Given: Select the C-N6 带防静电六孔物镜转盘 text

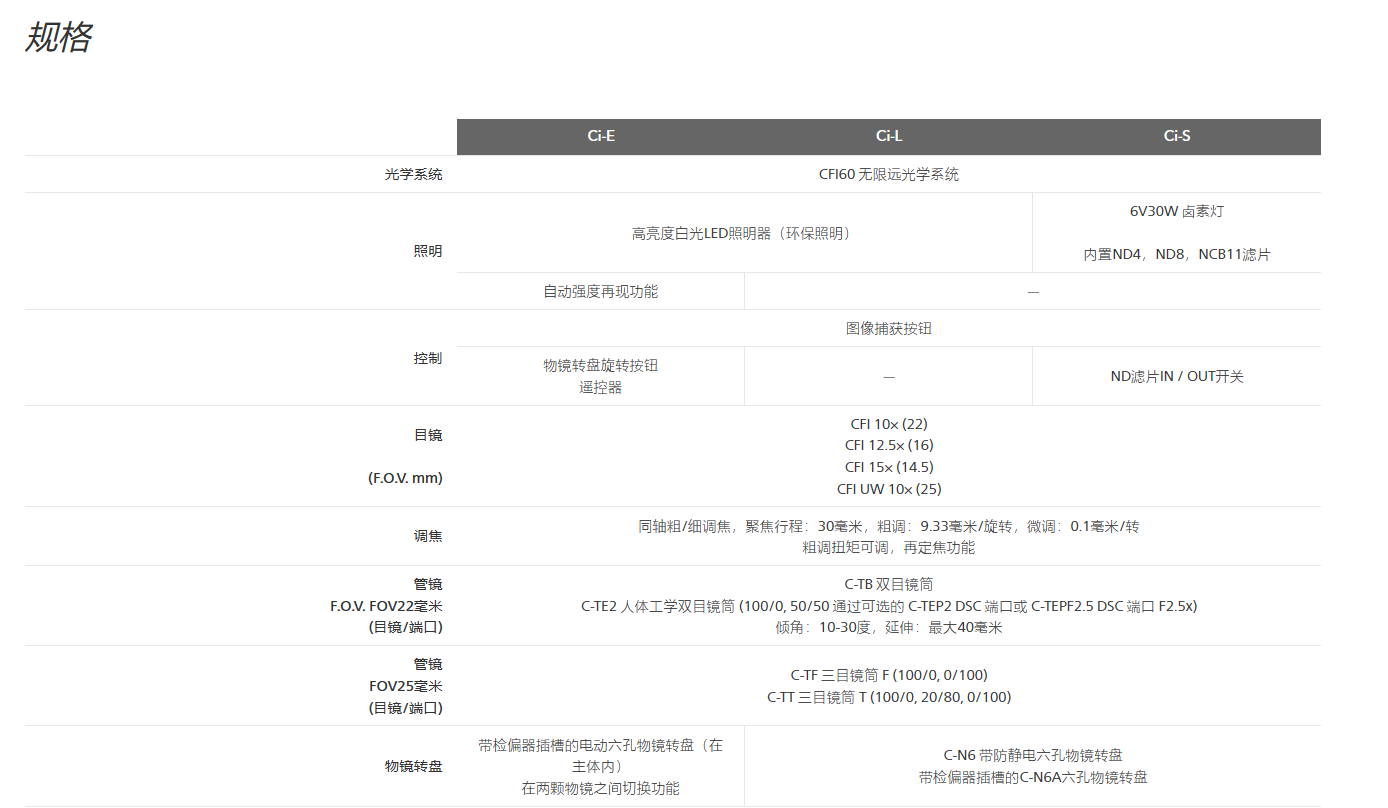Looking at the screenshot, I should [1032, 755].
